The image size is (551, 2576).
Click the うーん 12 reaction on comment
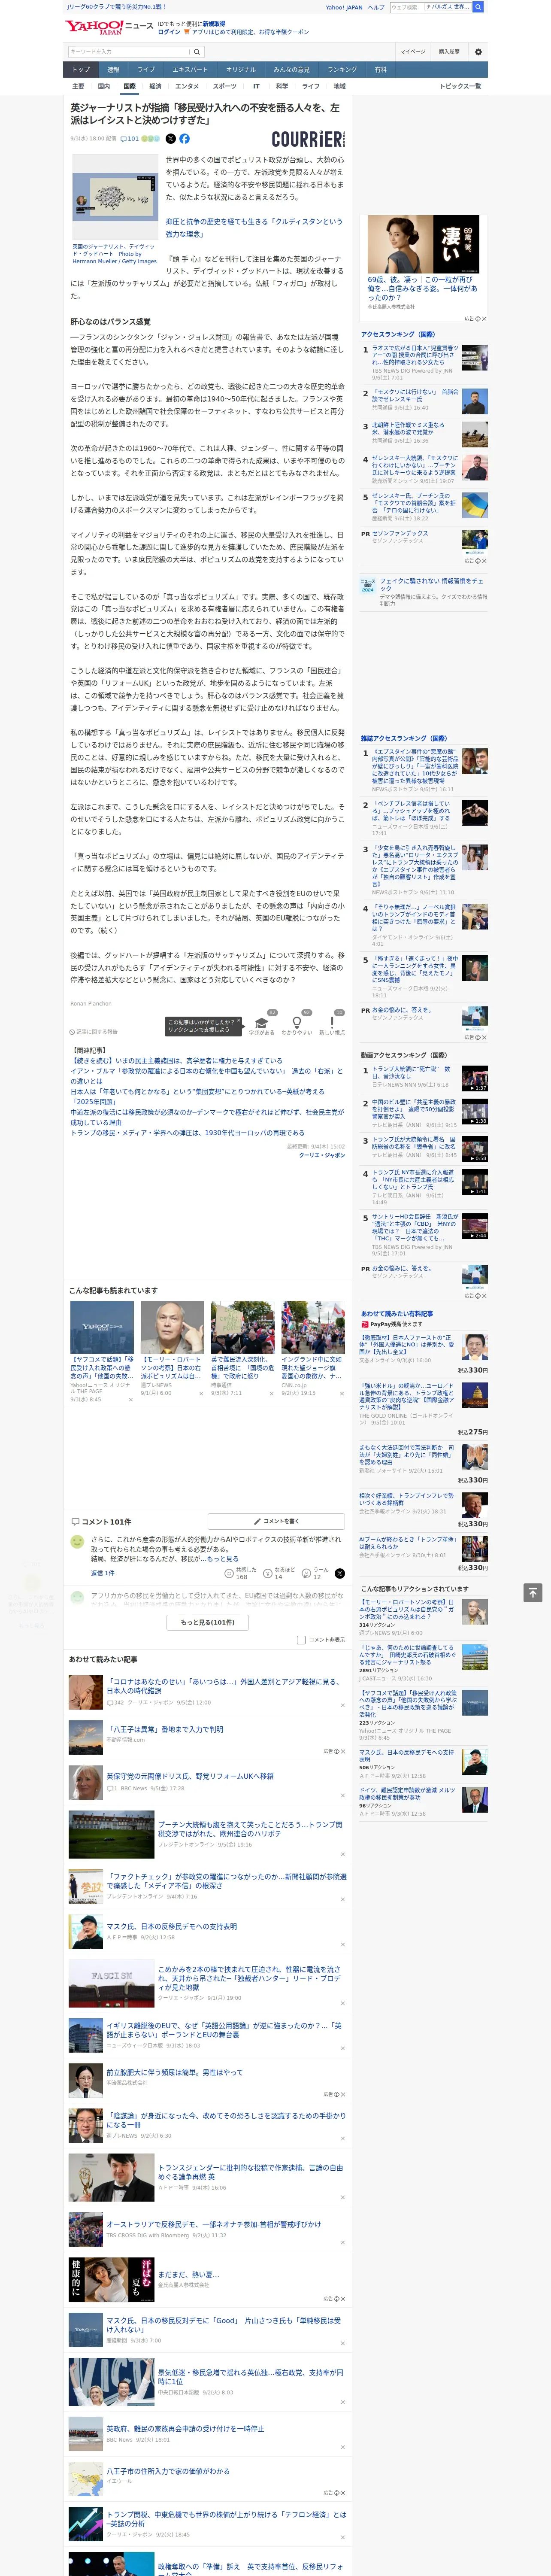pos(316,1573)
